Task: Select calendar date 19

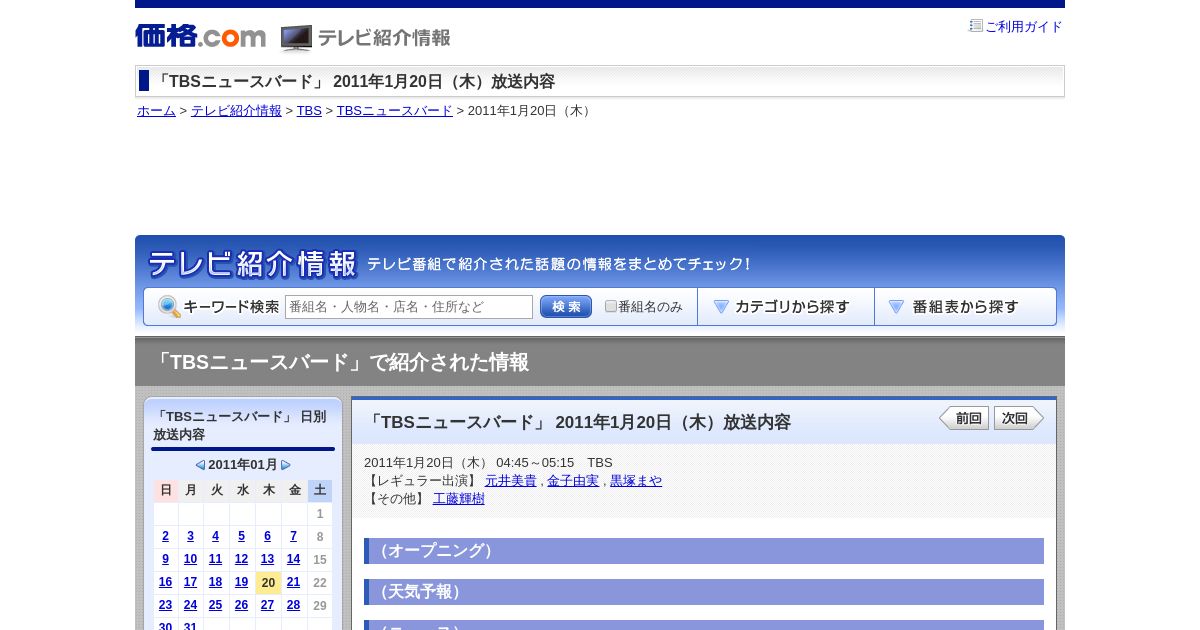Action: (241, 582)
